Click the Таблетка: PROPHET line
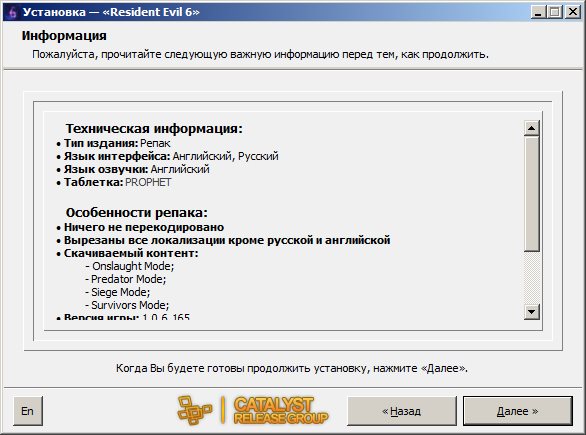Image resolution: width=586 pixels, height=435 pixels. [x=114, y=182]
